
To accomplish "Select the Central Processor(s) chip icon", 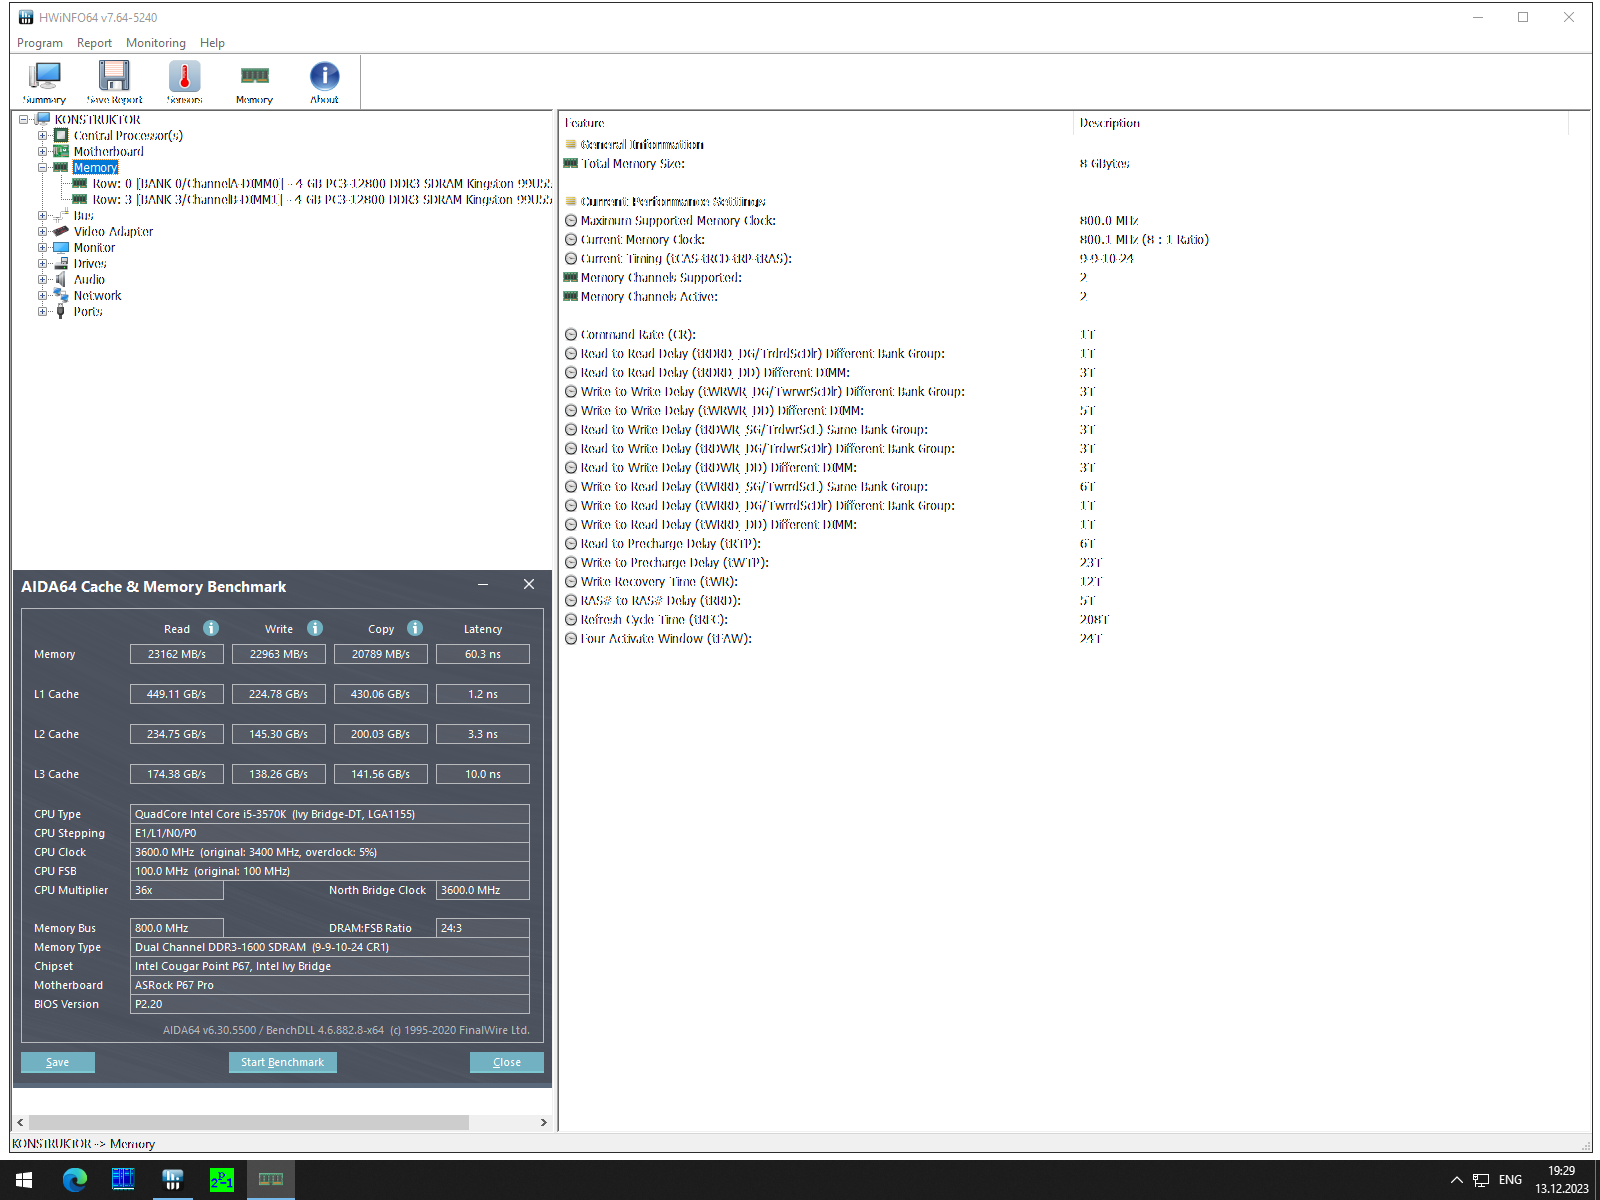I will [61, 135].
